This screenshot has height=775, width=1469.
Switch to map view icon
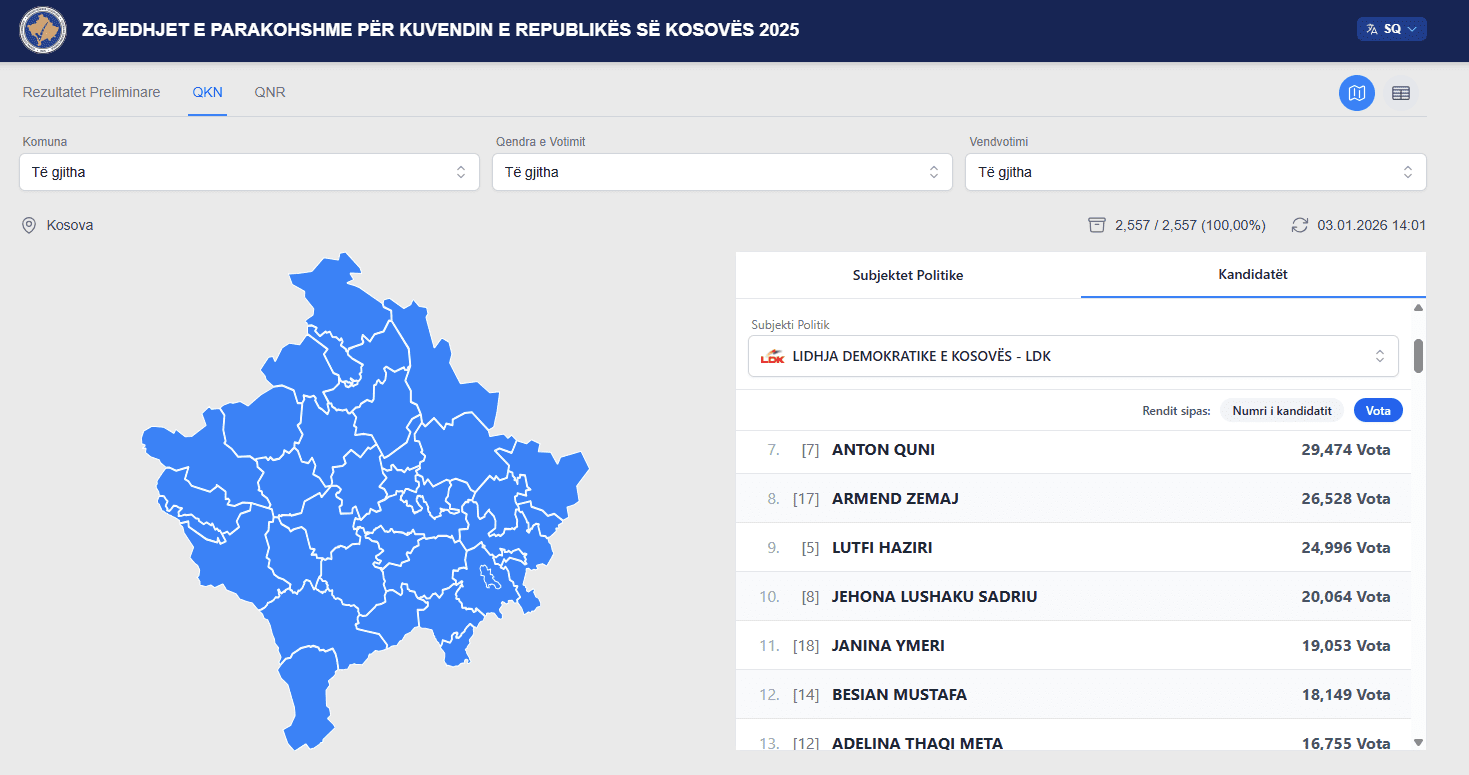coord(1356,93)
